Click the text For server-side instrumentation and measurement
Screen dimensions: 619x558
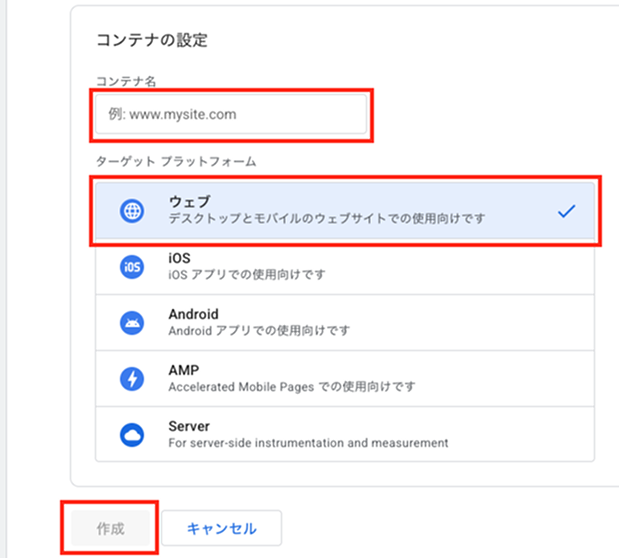tap(308, 443)
